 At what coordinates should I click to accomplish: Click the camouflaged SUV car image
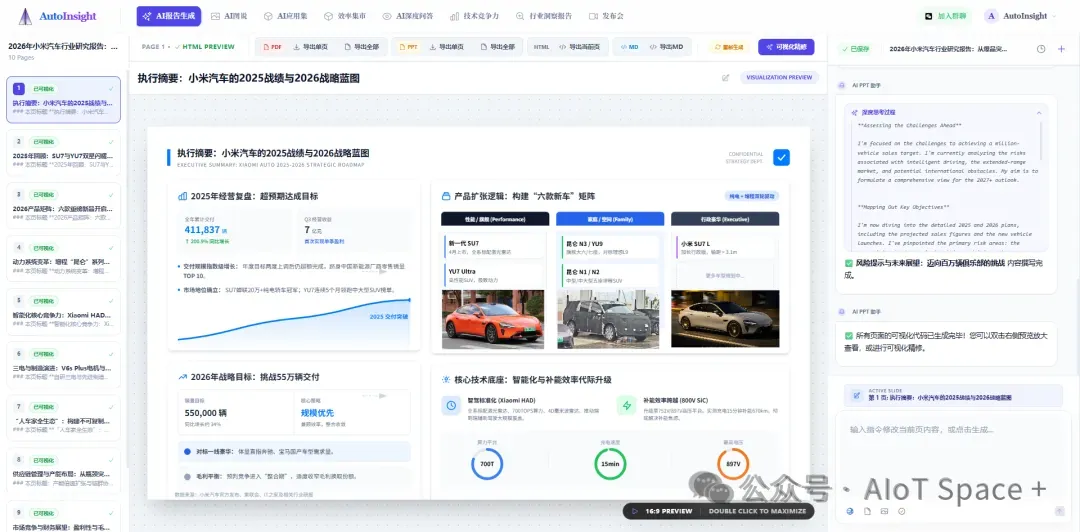click(x=610, y=319)
